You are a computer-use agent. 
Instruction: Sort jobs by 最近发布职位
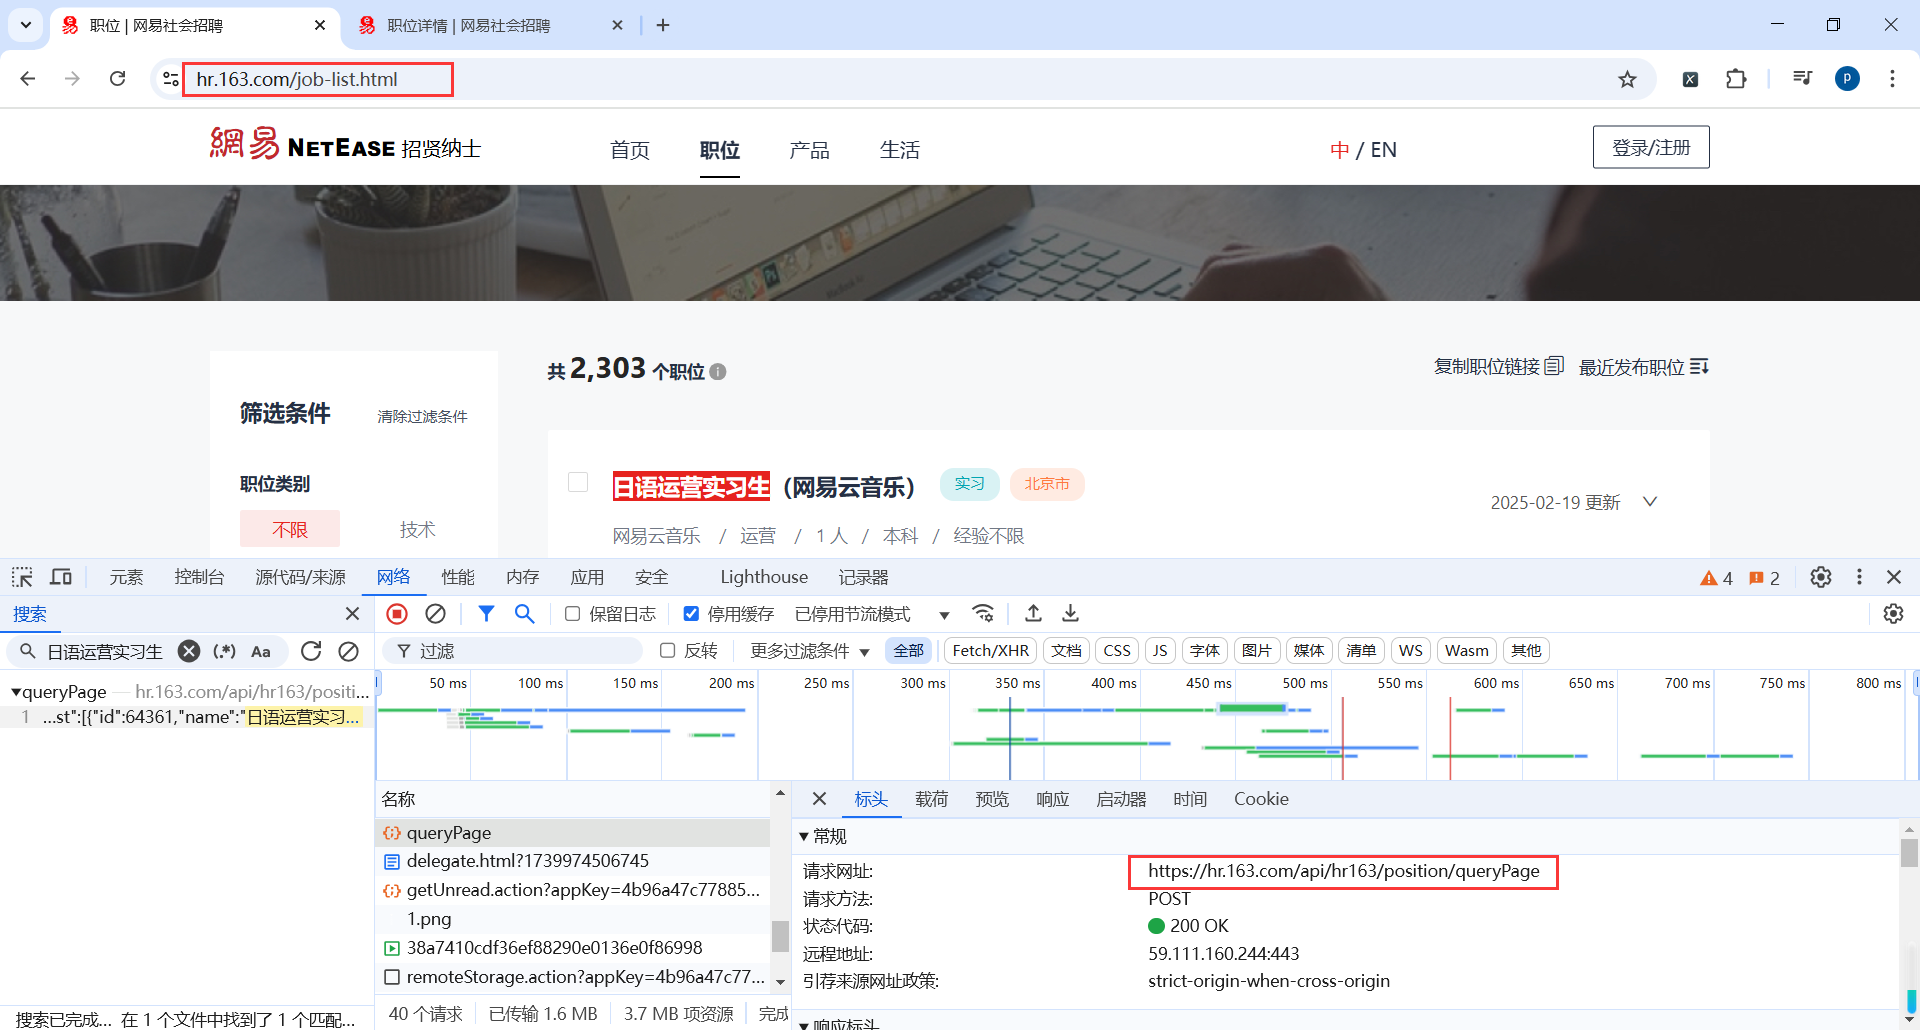point(1643,367)
